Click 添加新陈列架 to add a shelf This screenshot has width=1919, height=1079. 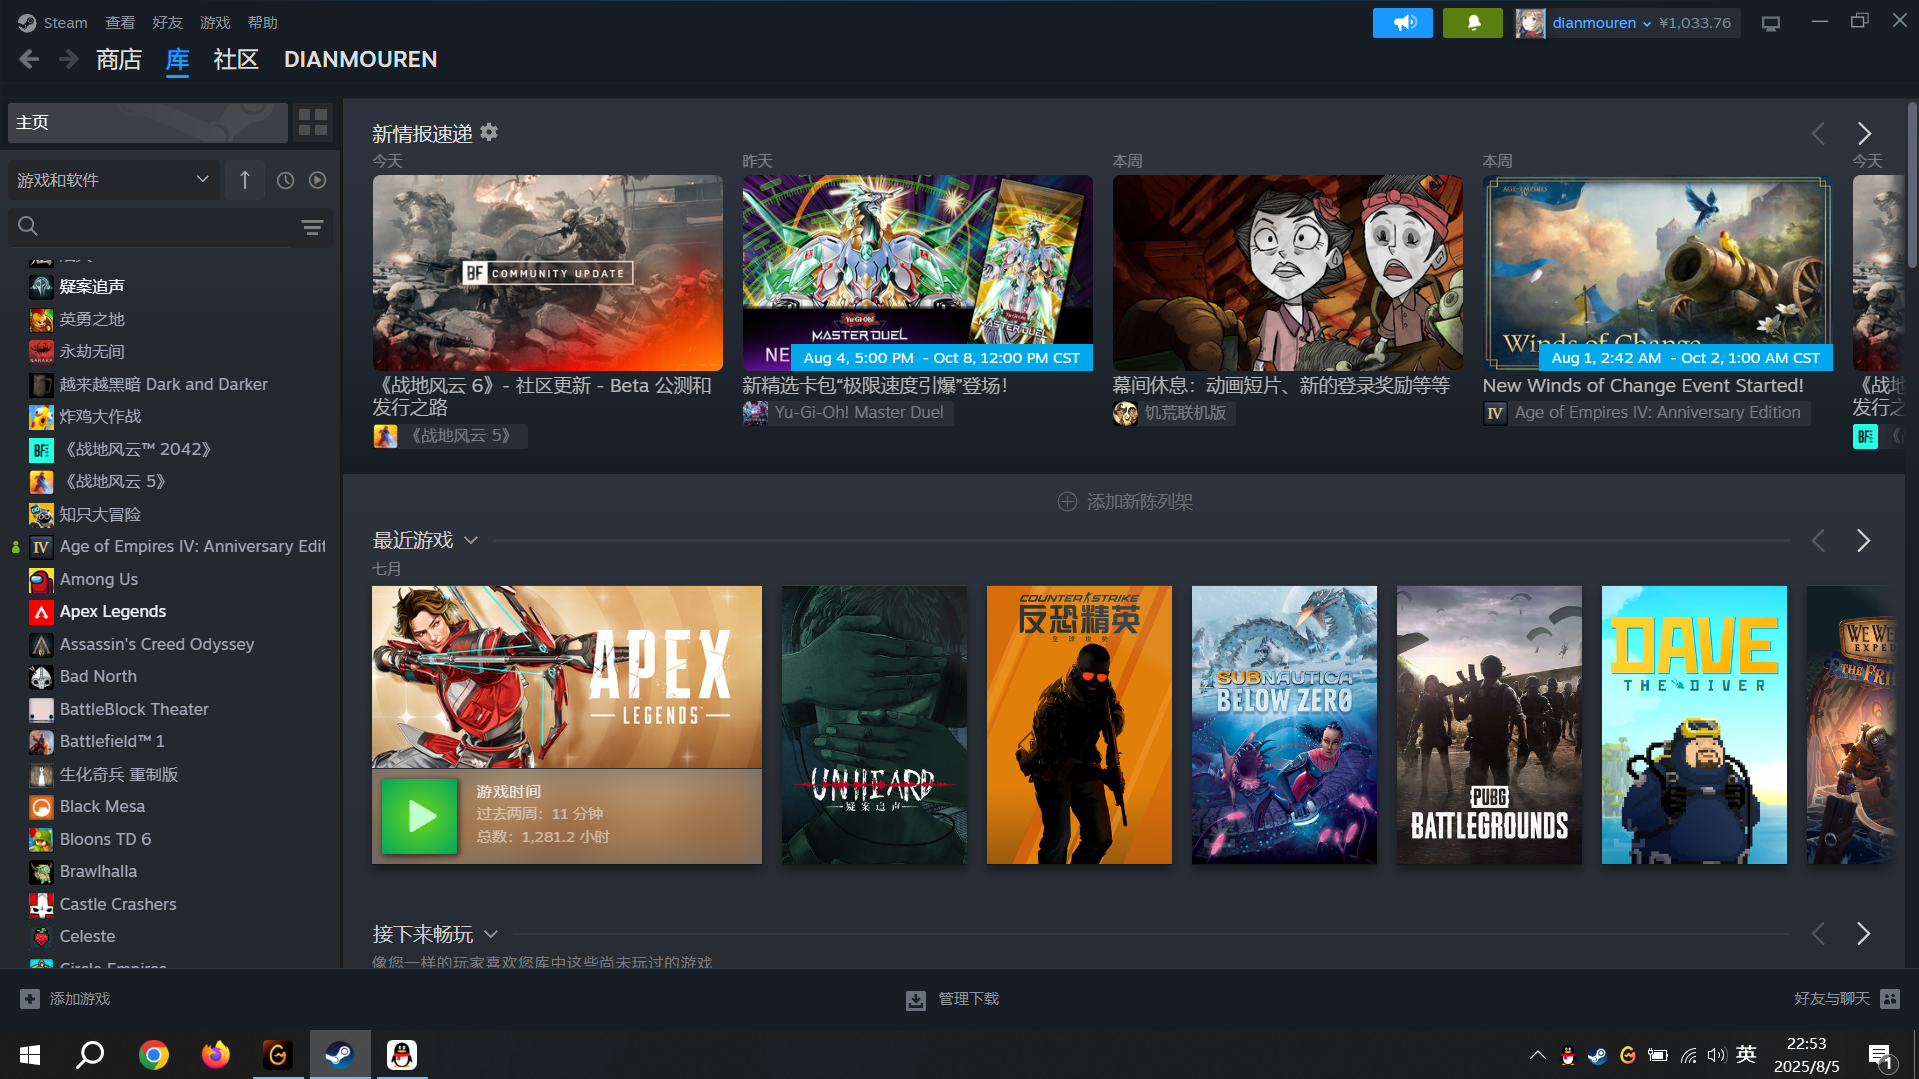pos(1125,502)
